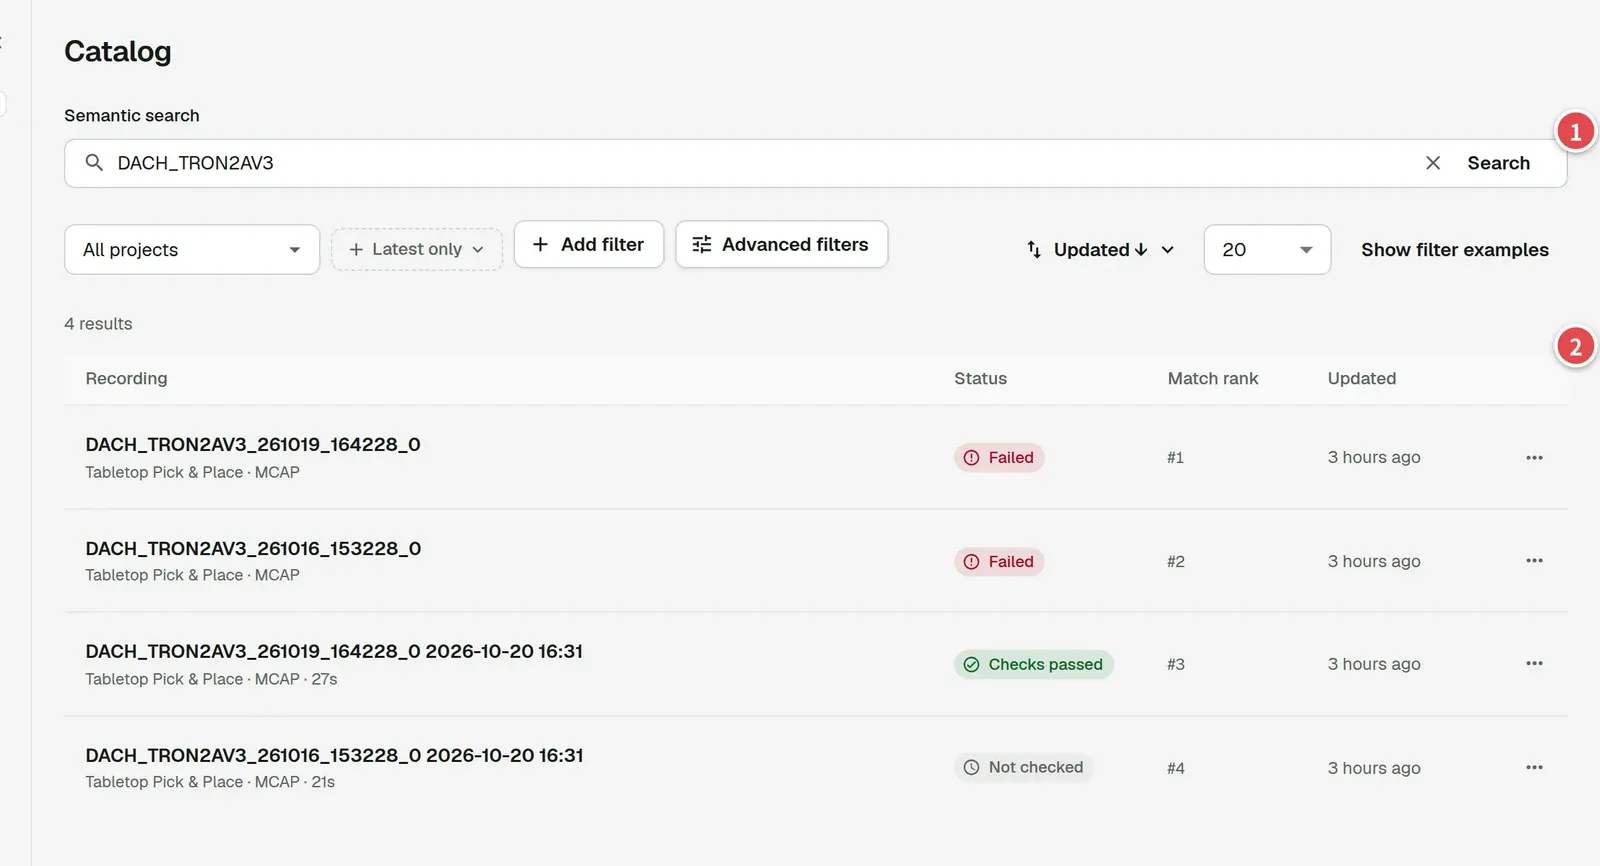Open actions menu for match rank #2 row
The height and width of the screenshot is (866, 1600).
click(x=1534, y=561)
